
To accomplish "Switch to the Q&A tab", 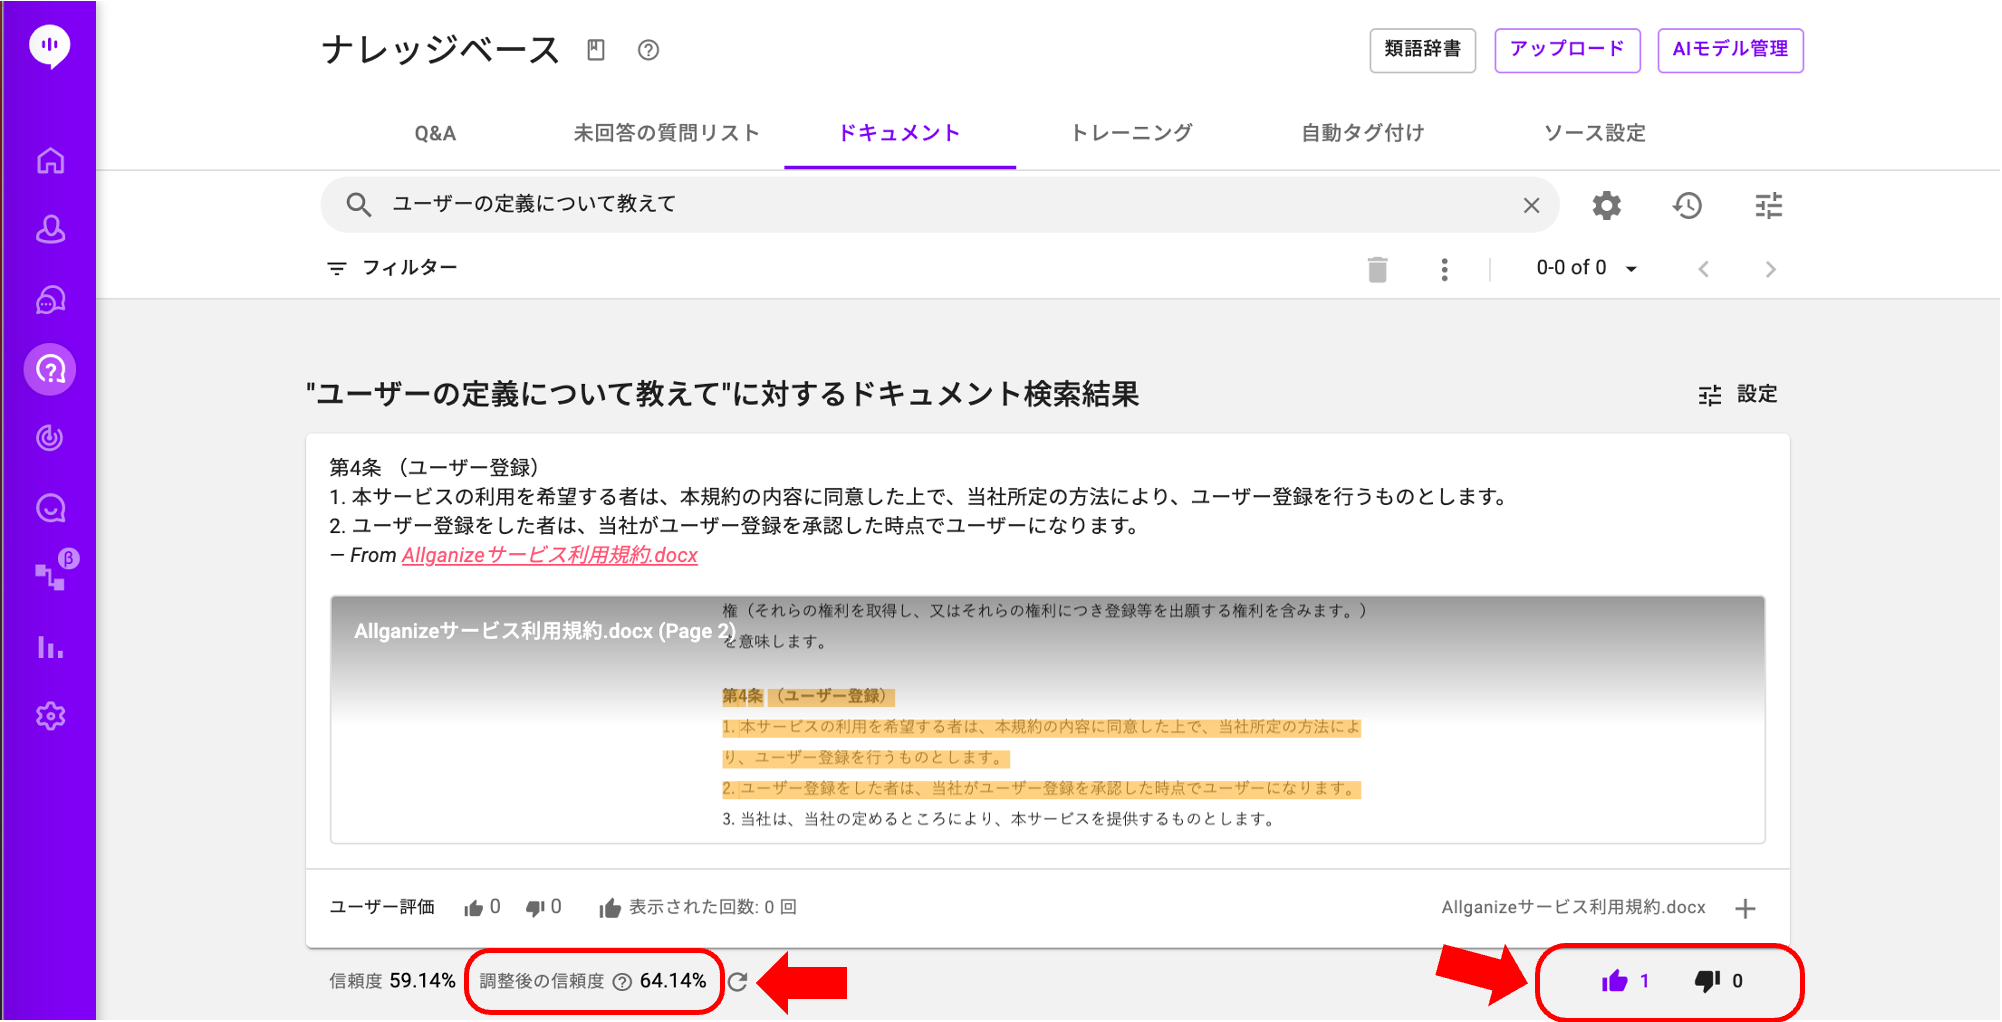I will [x=435, y=133].
